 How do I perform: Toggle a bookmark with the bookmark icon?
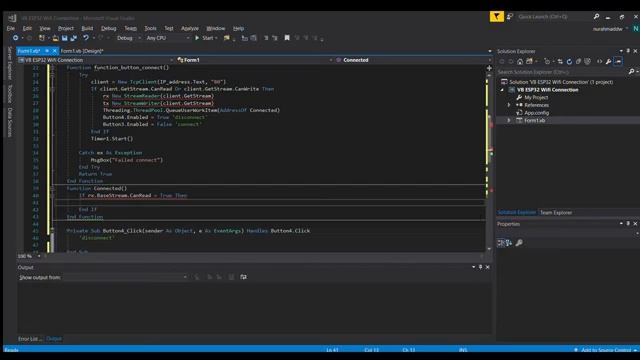[x=287, y=38]
